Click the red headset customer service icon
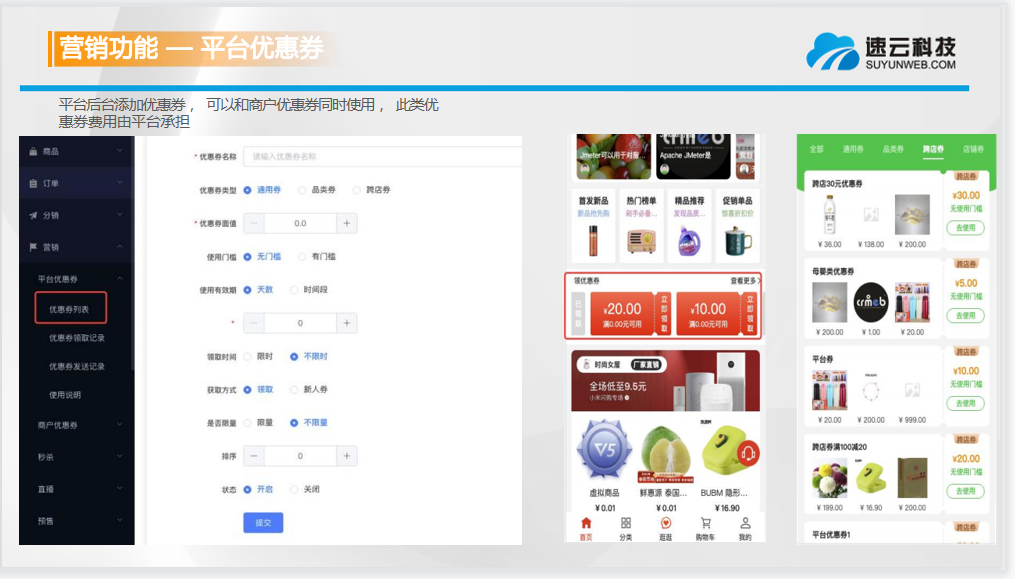 click(746, 454)
